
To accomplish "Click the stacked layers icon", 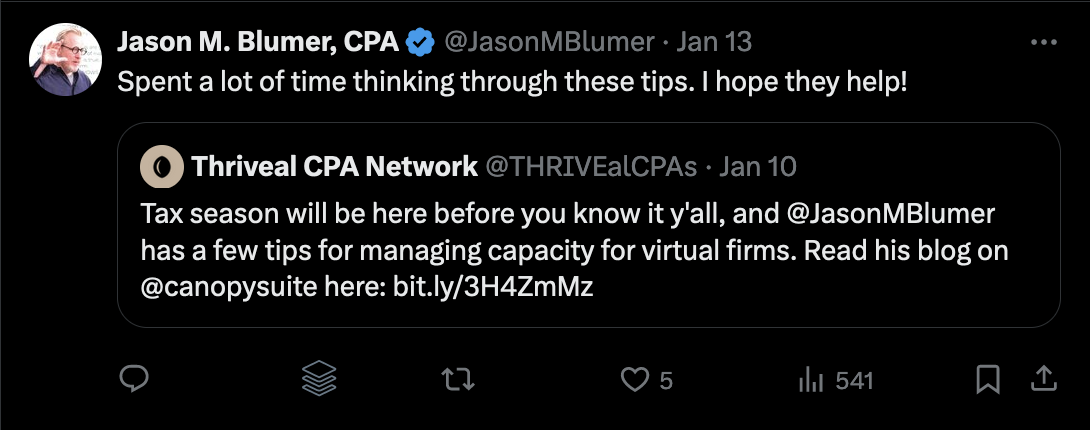I will click(x=319, y=380).
